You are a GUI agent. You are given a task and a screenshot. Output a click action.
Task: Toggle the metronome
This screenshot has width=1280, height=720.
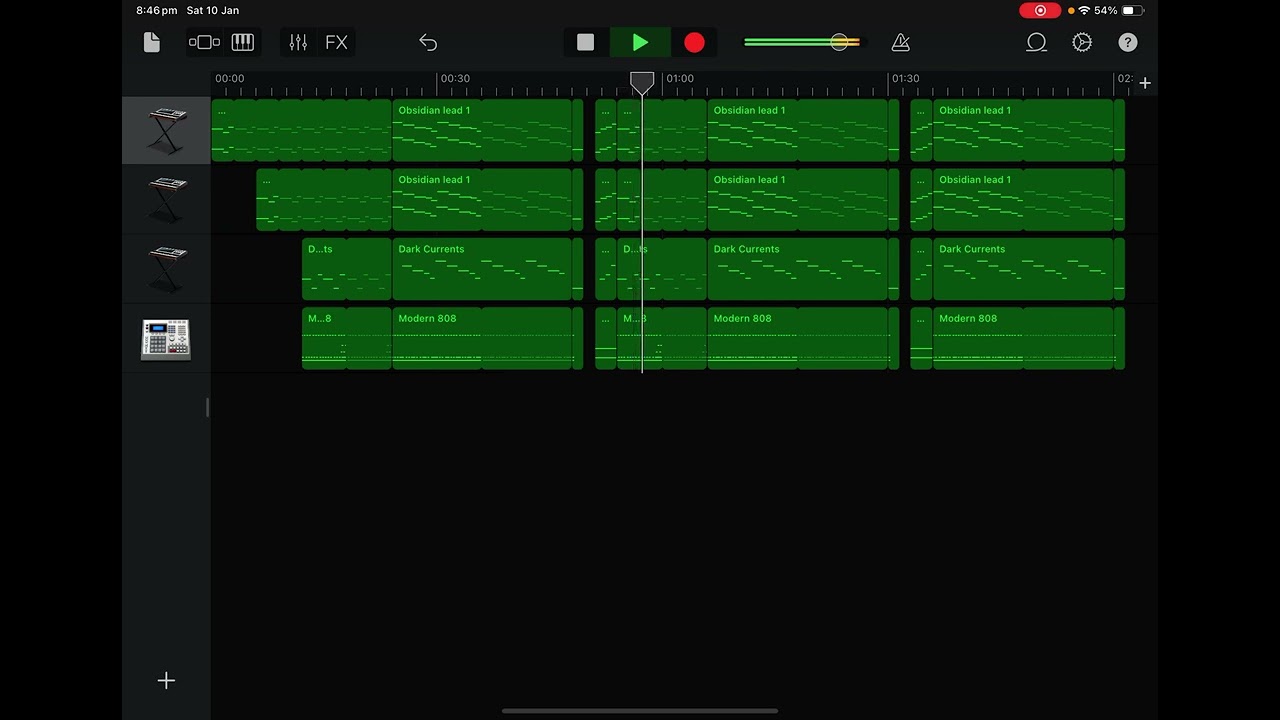click(x=901, y=42)
